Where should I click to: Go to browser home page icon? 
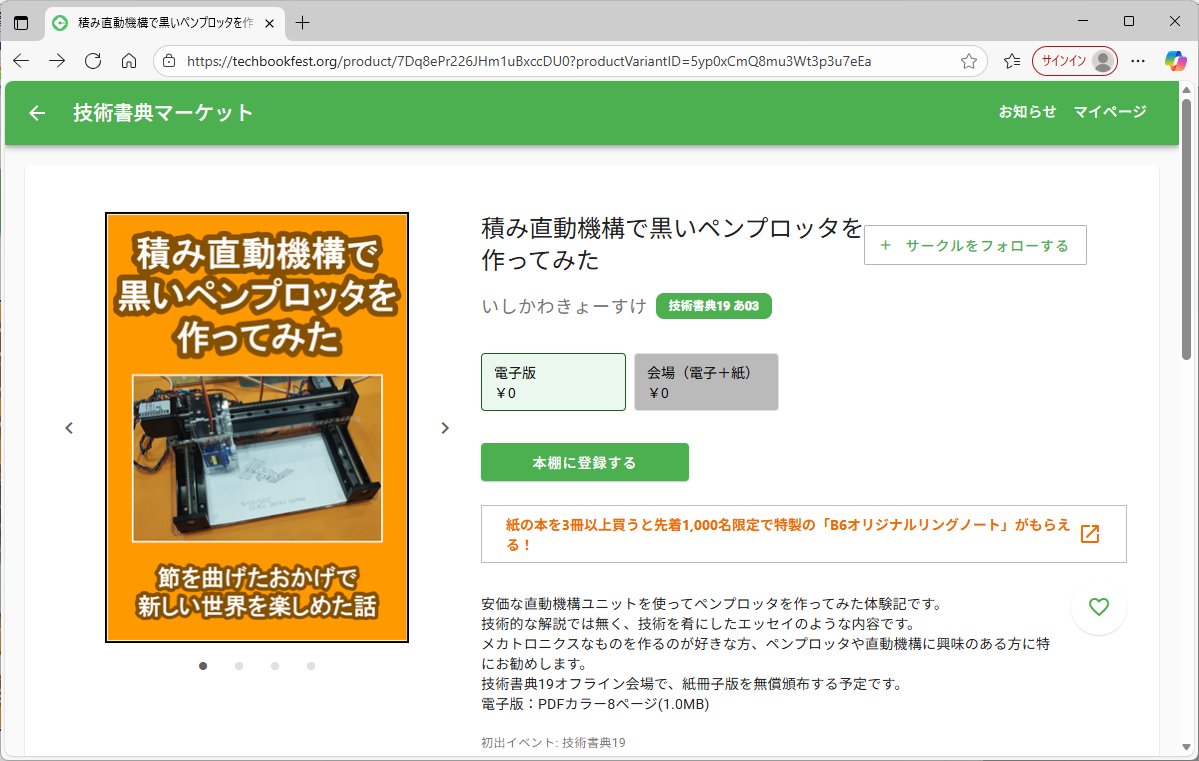[128, 61]
